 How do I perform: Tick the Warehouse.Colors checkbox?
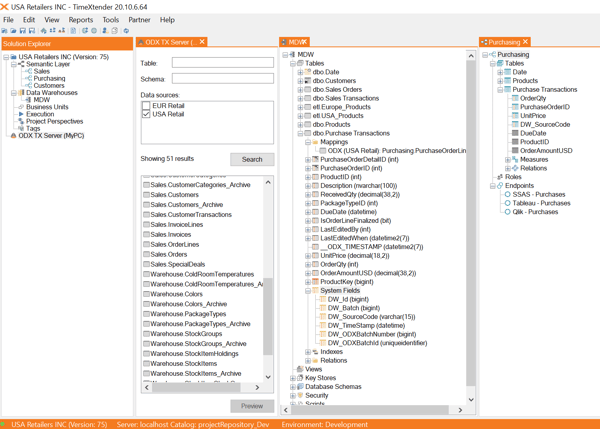pyautogui.click(x=146, y=294)
